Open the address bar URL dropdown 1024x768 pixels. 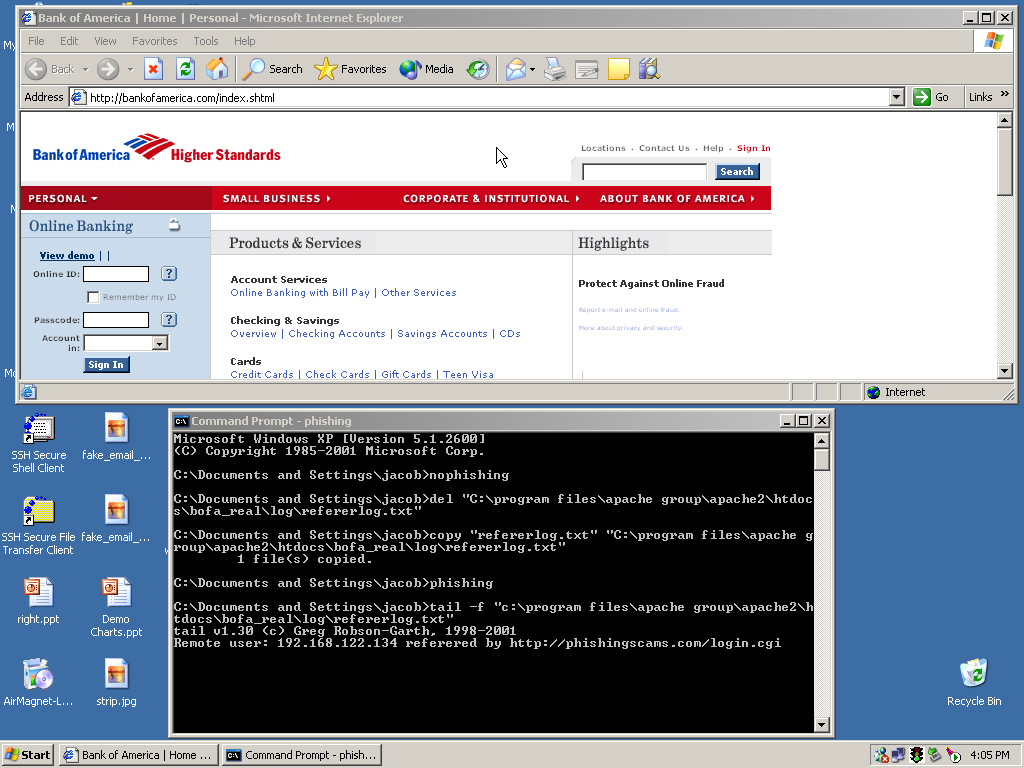pos(896,97)
